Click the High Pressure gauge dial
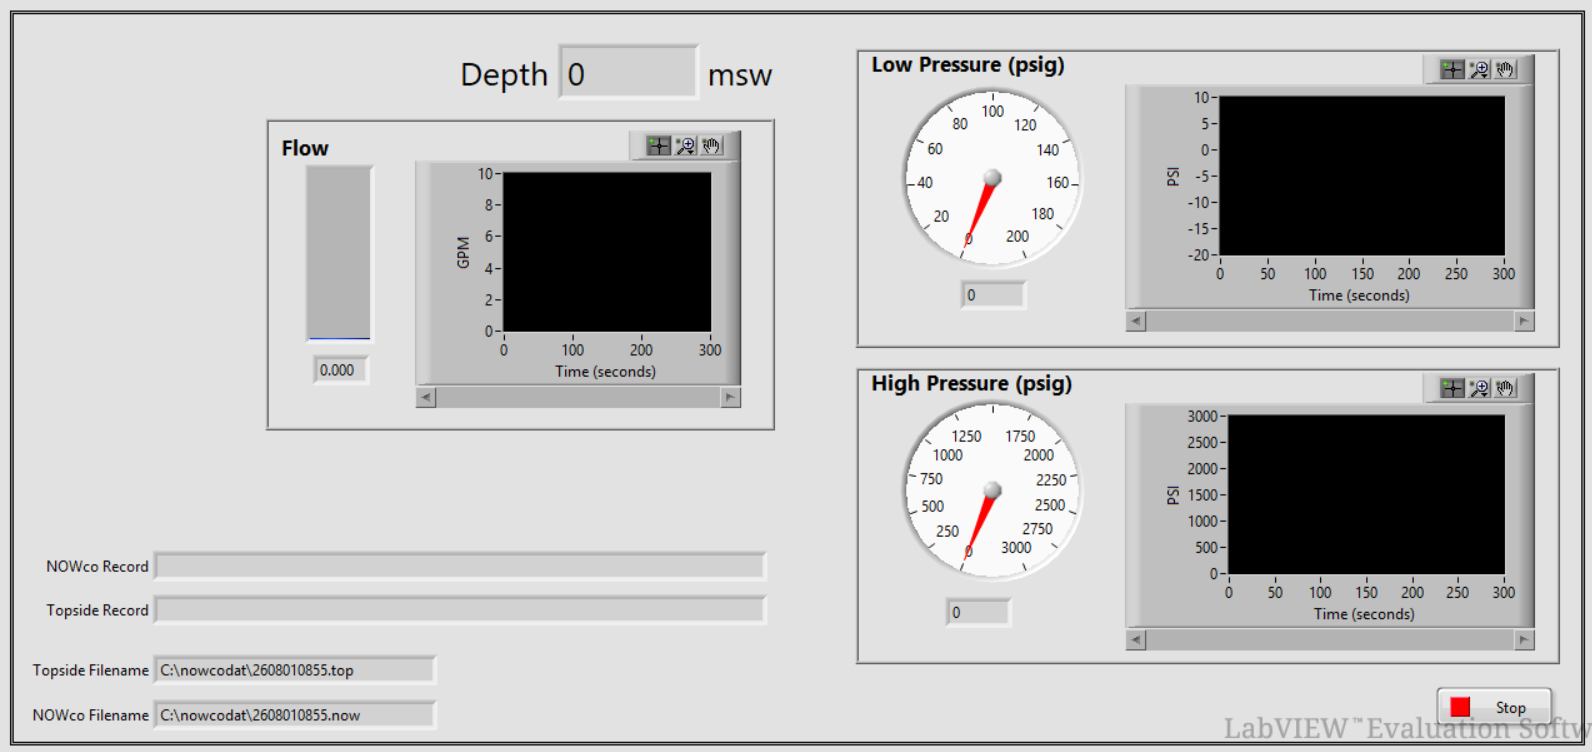The image size is (1592, 752). [992, 490]
